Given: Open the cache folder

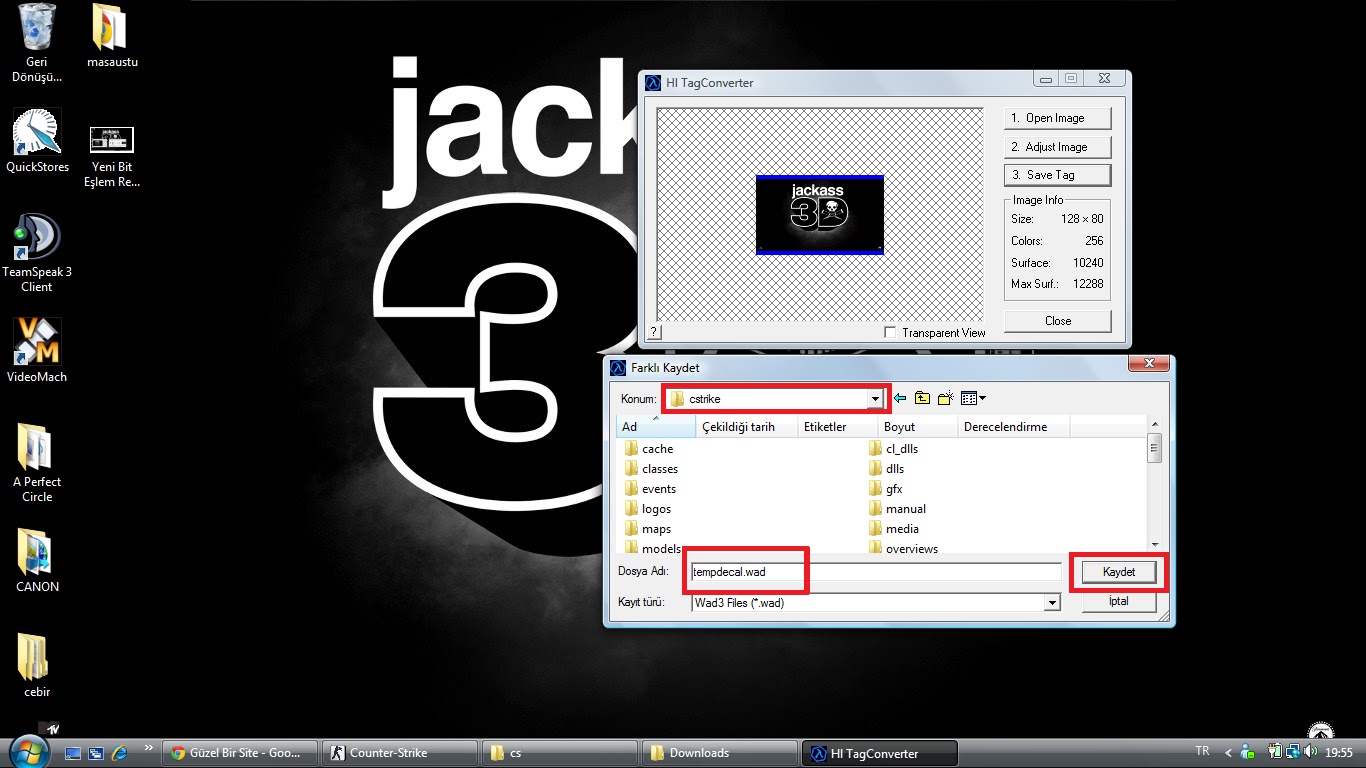Looking at the screenshot, I should pos(649,449).
